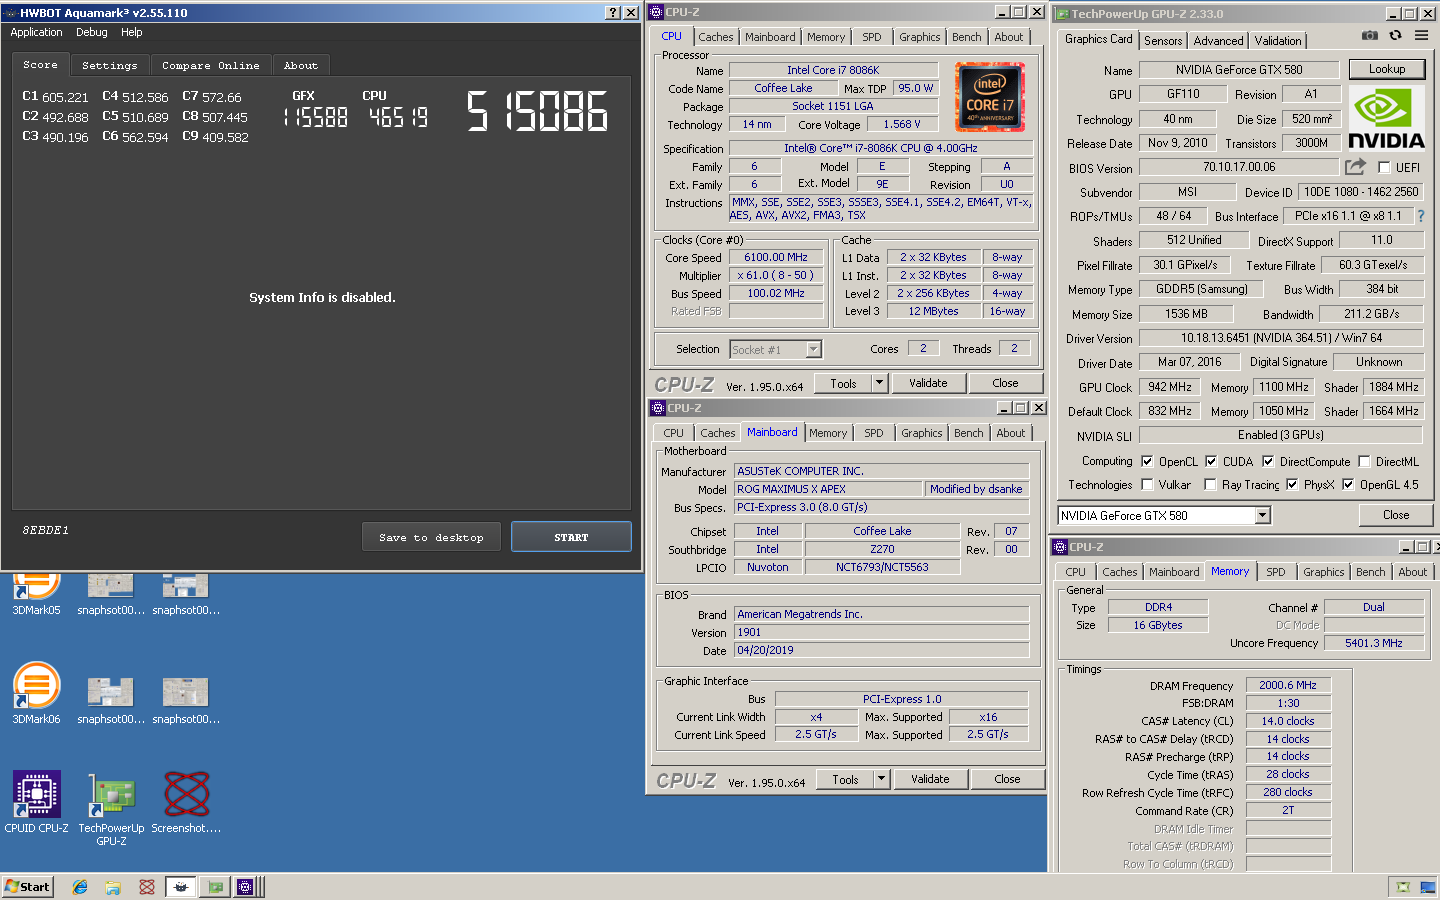Toggle the UEFI checkbox in GPU-Z

click(x=1384, y=168)
